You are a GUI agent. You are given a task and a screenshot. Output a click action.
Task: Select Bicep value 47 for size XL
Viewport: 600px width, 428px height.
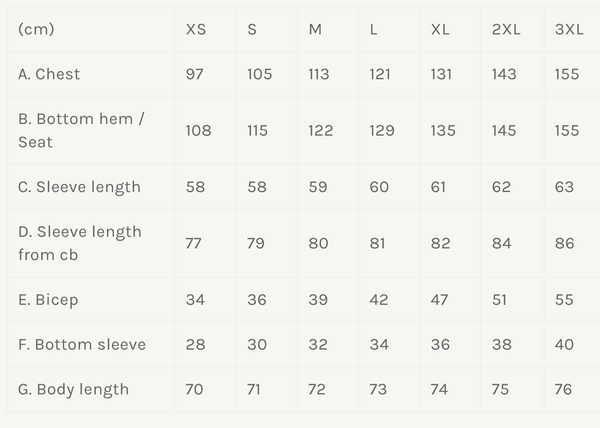tap(440, 299)
